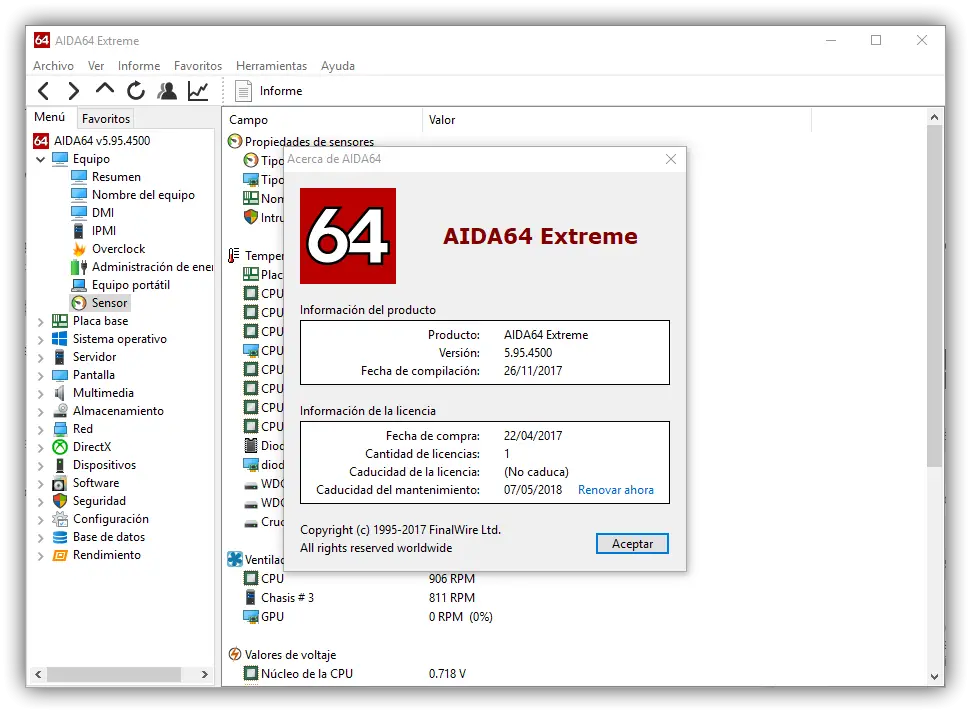
Task: Select the Overclock flame icon
Action: pos(79,248)
